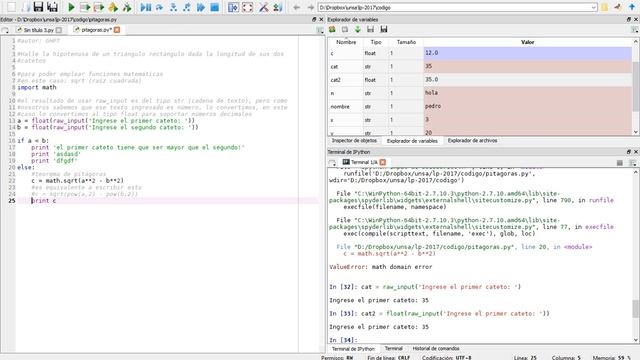Browse IPython console tabs list
This screenshot has height=360, width=640.
click(x=332, y=162)
